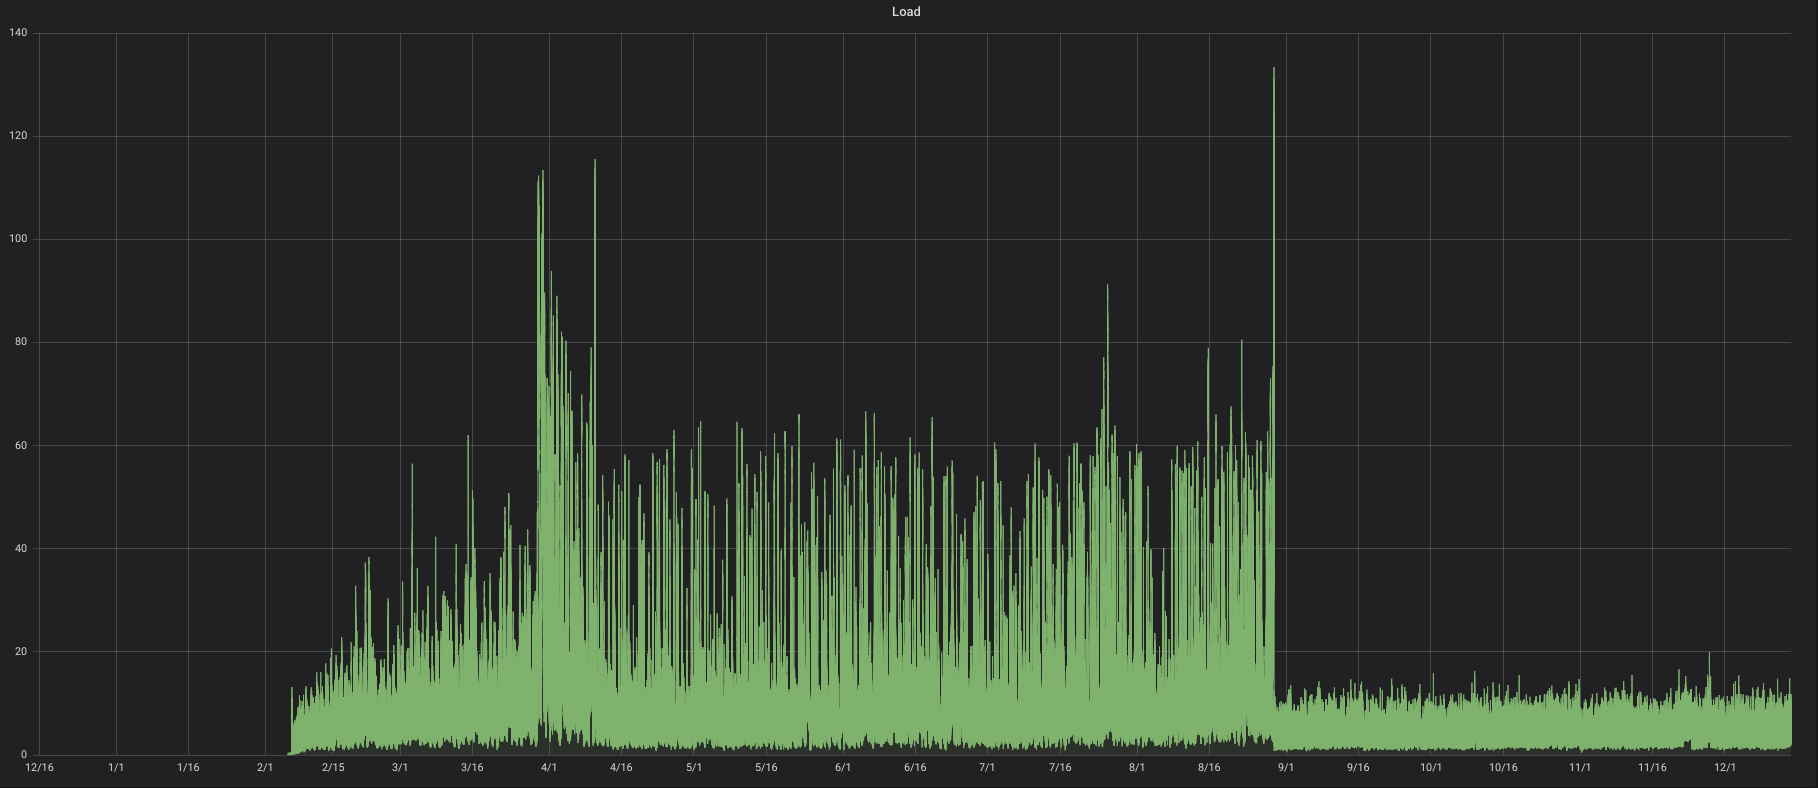
Task: Select the 7/16 date label
Action: click(x=1060, y=768)
